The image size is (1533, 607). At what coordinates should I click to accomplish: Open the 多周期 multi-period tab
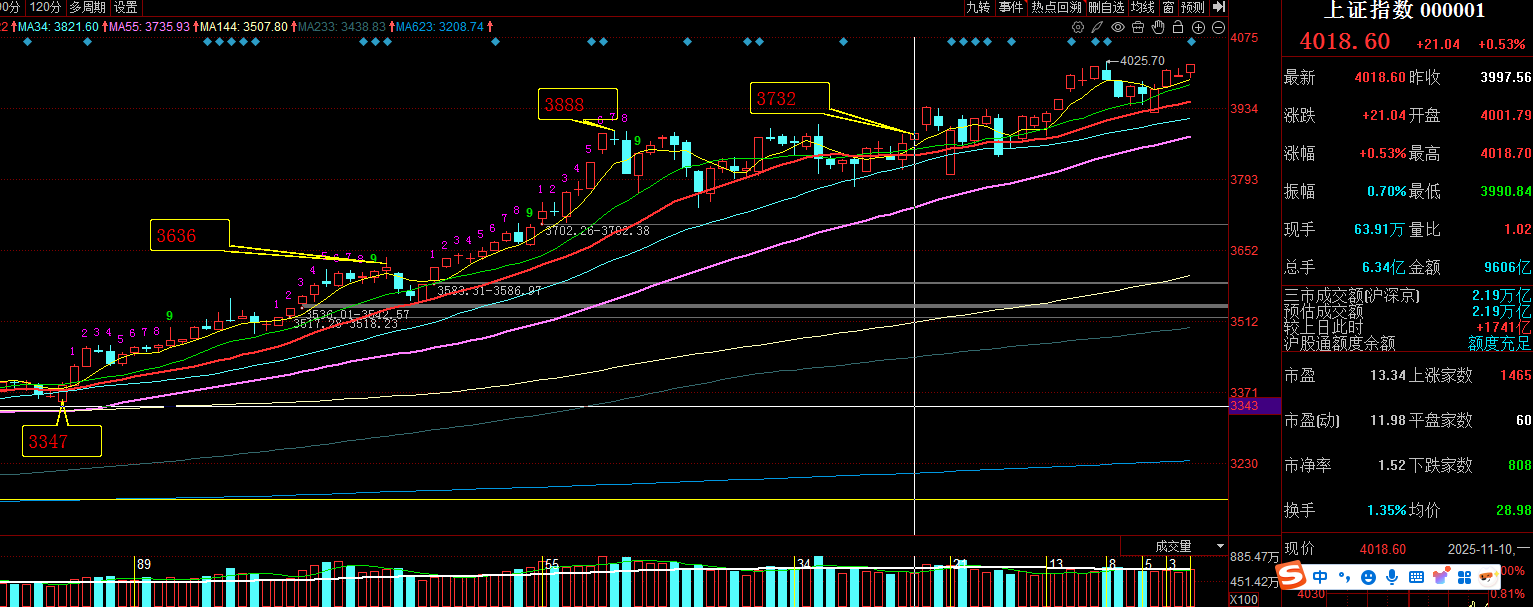pos(88,7)
